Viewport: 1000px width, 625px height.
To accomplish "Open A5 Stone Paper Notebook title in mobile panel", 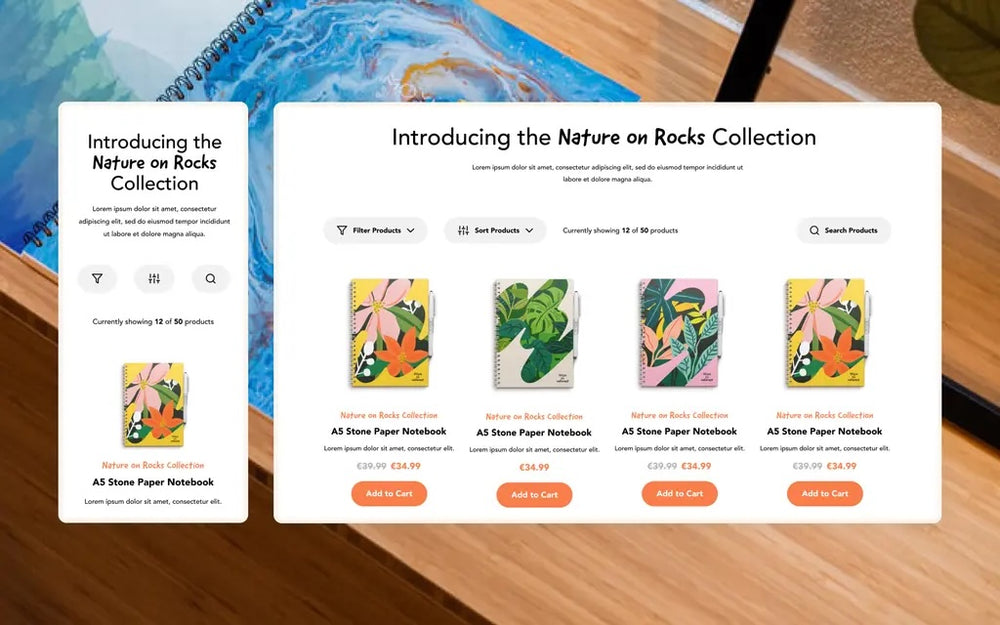I will pyautogui.click(x=153, y=482).
